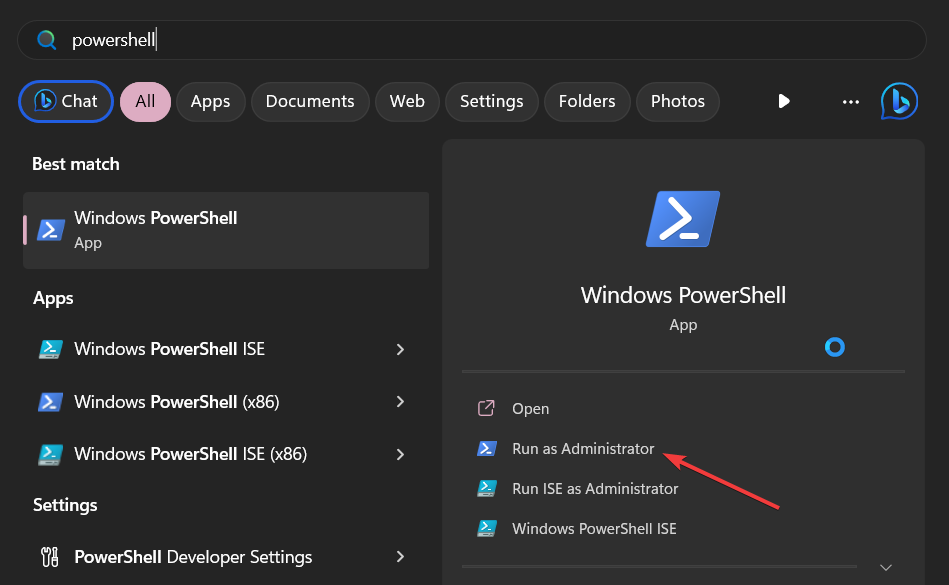
Task: Expand Windows PowerShell ISE result chevron
Action: tap(400, 349)
